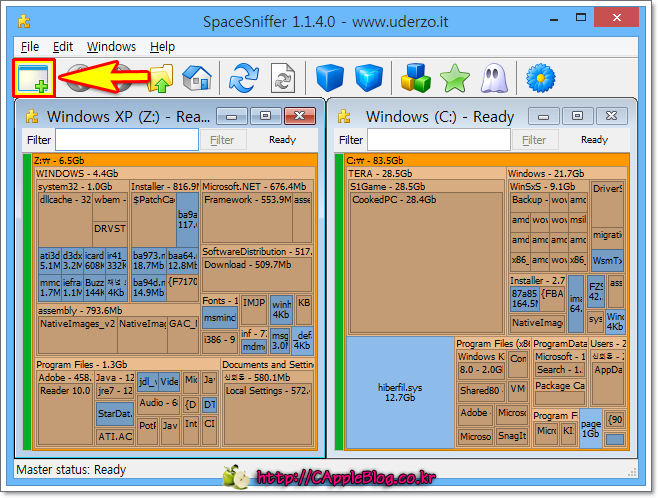Focus the Filter input in Z: window
This screenshot has width=658, height=498.
coord(127,140)
